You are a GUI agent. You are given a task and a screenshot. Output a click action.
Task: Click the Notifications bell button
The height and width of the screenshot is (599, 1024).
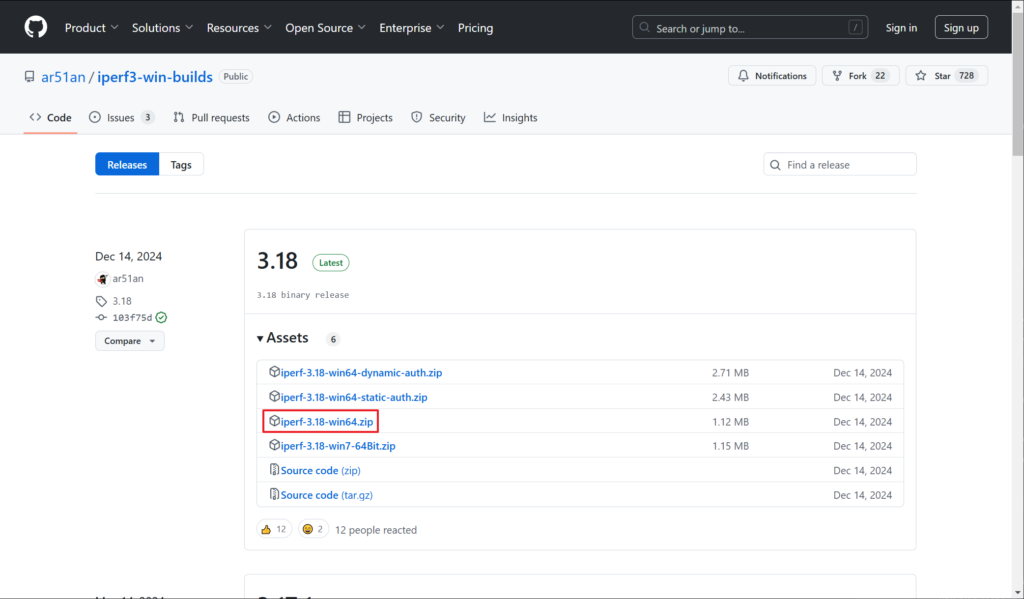(773, 76)
